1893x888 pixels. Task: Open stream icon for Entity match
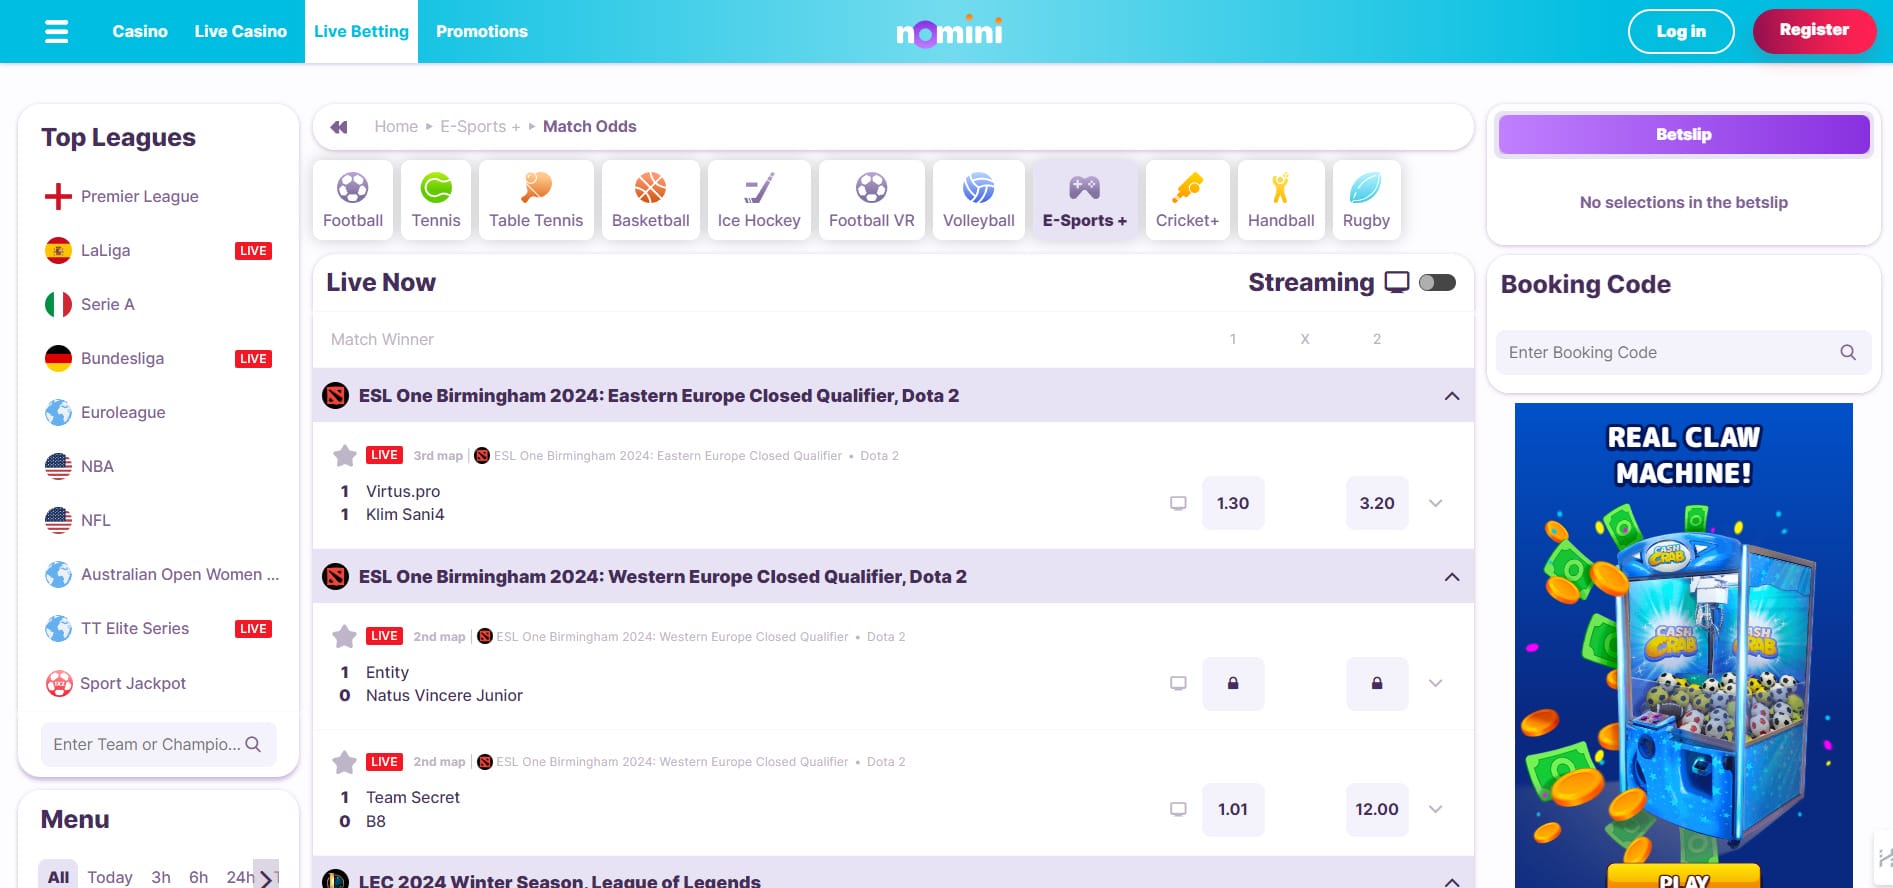tap(1179, 683)
